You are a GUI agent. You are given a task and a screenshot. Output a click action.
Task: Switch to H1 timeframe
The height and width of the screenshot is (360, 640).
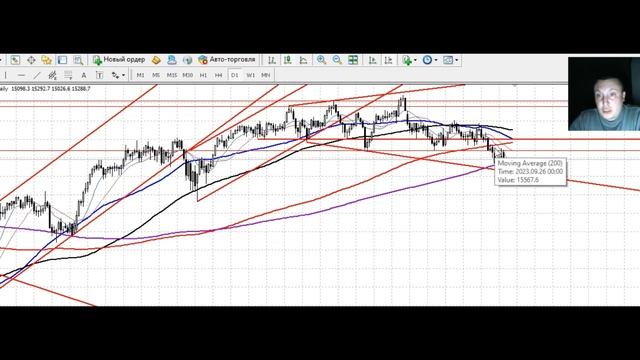coord(203,75)
